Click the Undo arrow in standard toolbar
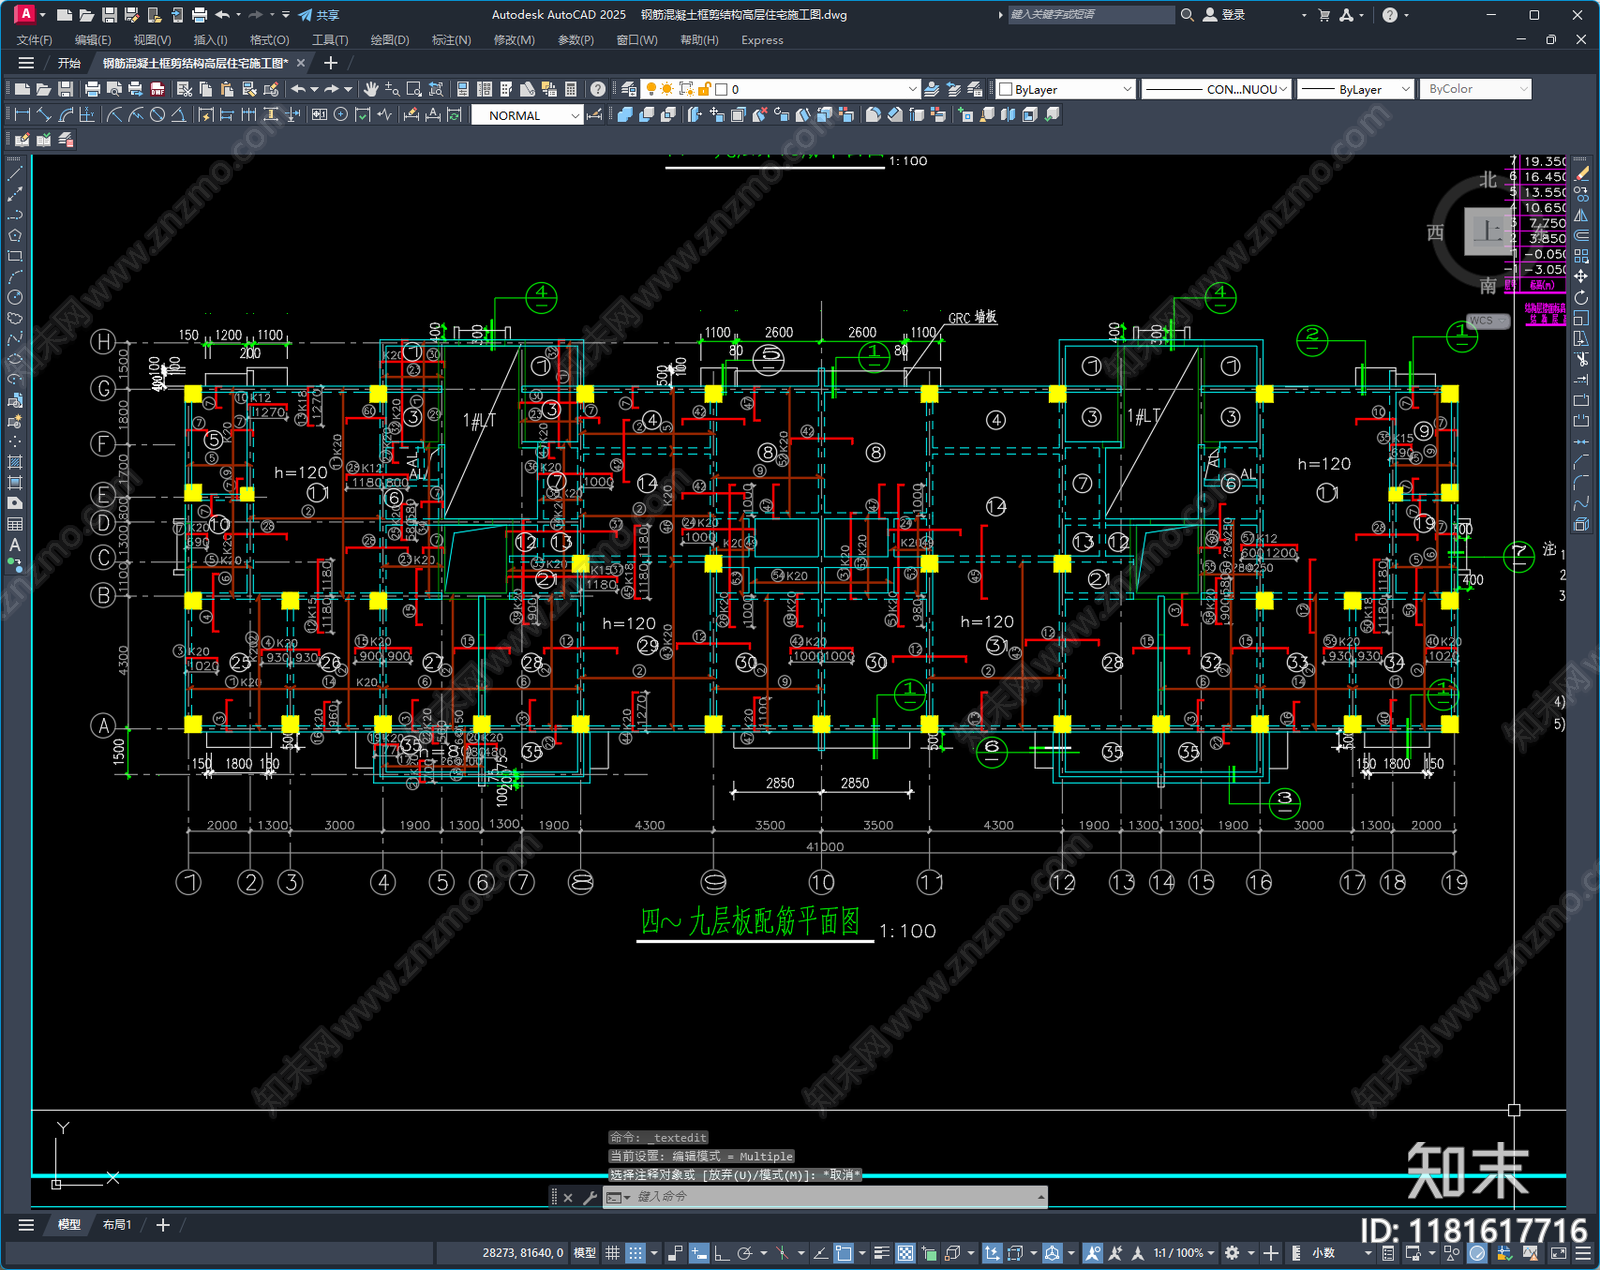Image resolution: width=1600 pixels, height=1270 pixels. (x=298, y=89)
